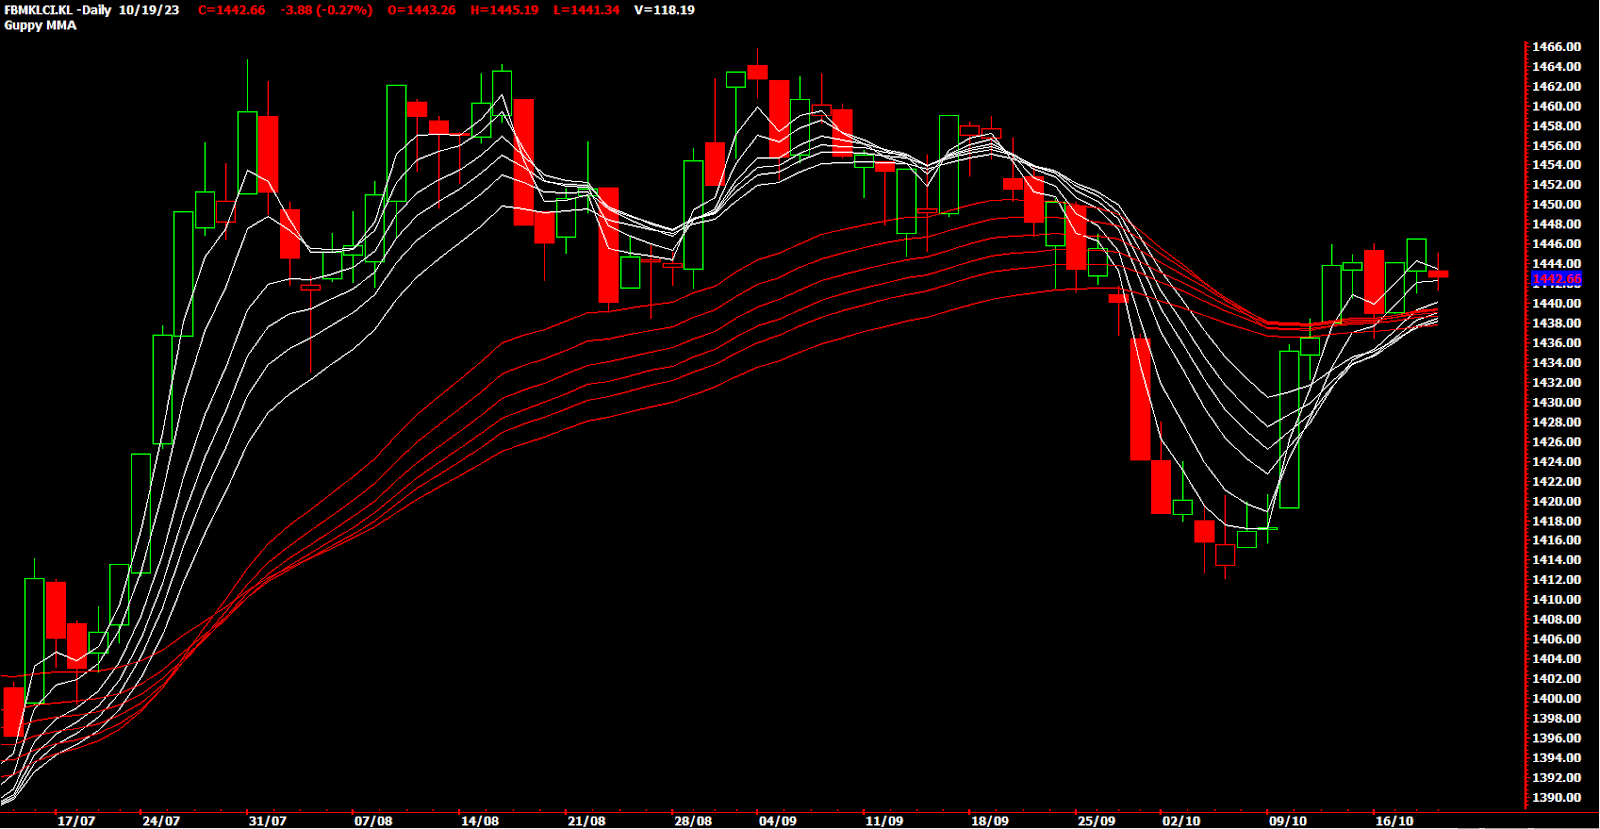The image size is (1600, 829).
Task: Click the 1436.00 price axis label
Action: (1556, 343)
